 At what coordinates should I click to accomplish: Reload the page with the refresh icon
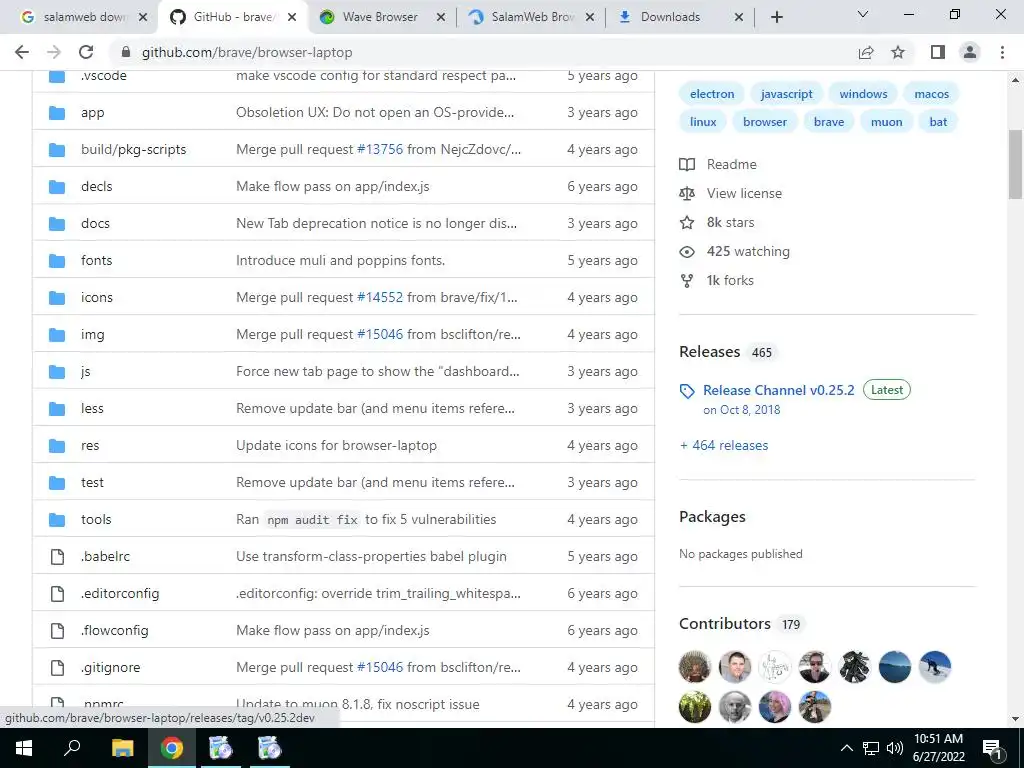[x=86, y=52]
